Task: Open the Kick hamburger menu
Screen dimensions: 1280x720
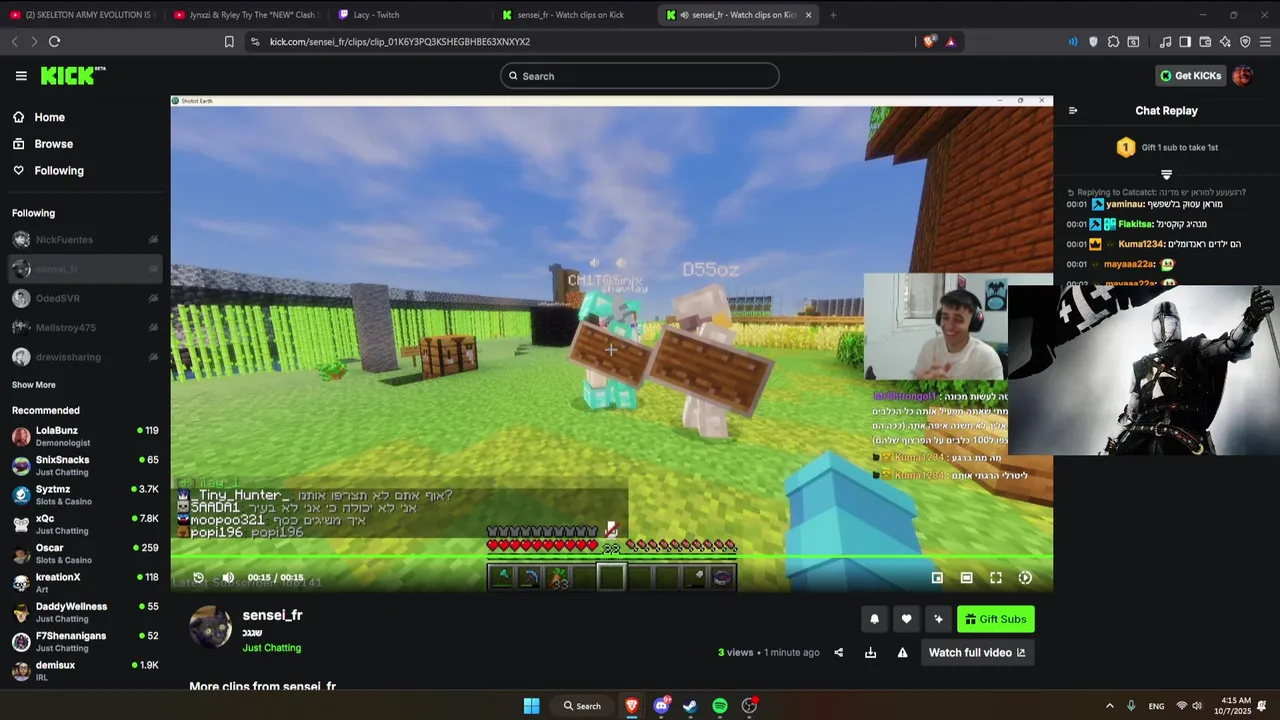Action: (21, 76)
